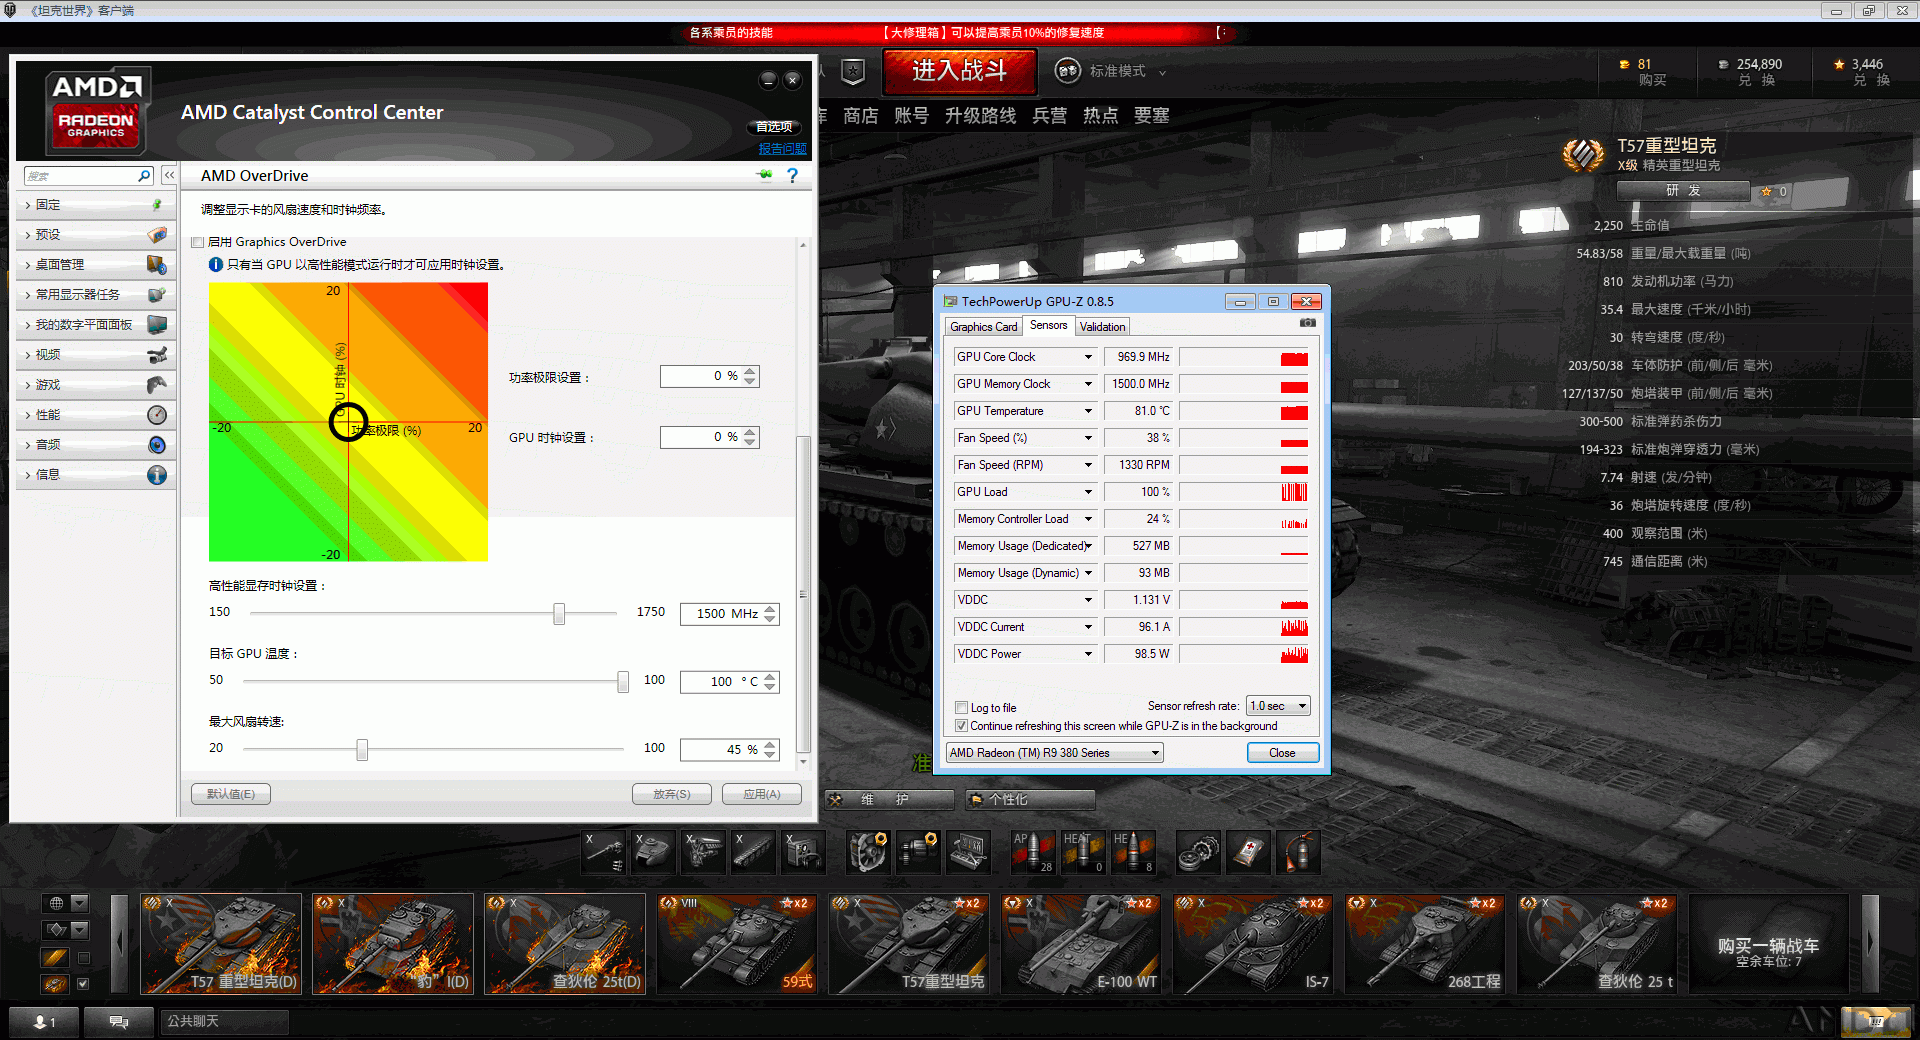This screenshot has height=1040, width=1920.
Task: Open the 商店 shop menu
Action: [860, 116]
